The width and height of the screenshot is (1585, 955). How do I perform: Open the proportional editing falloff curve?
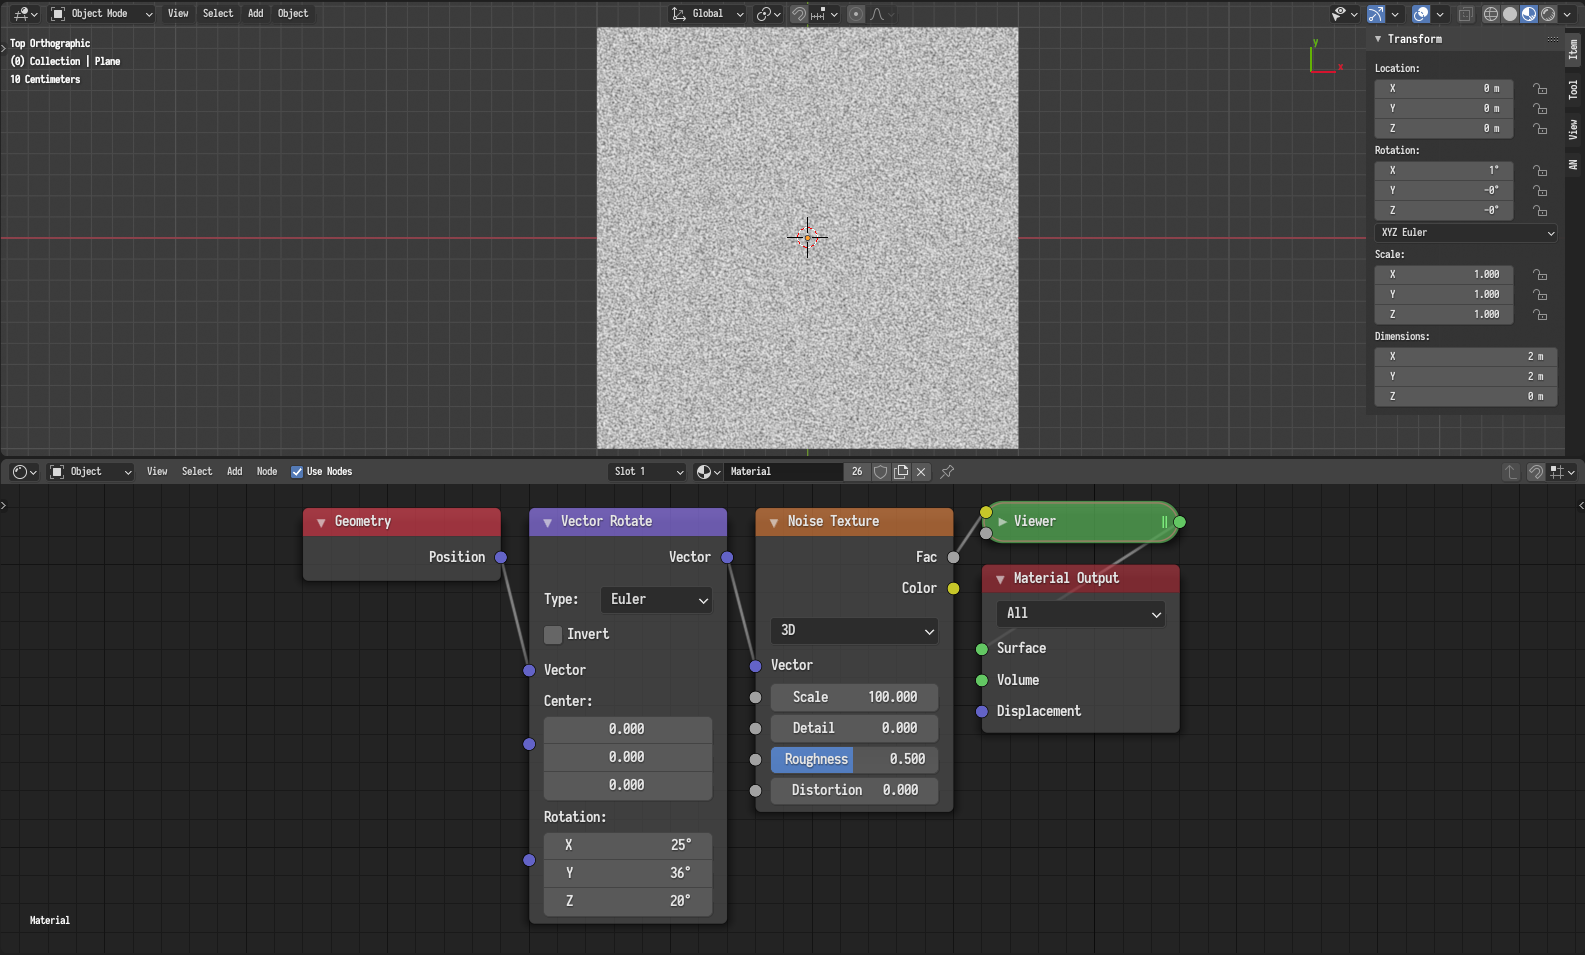tap(881, 14)
